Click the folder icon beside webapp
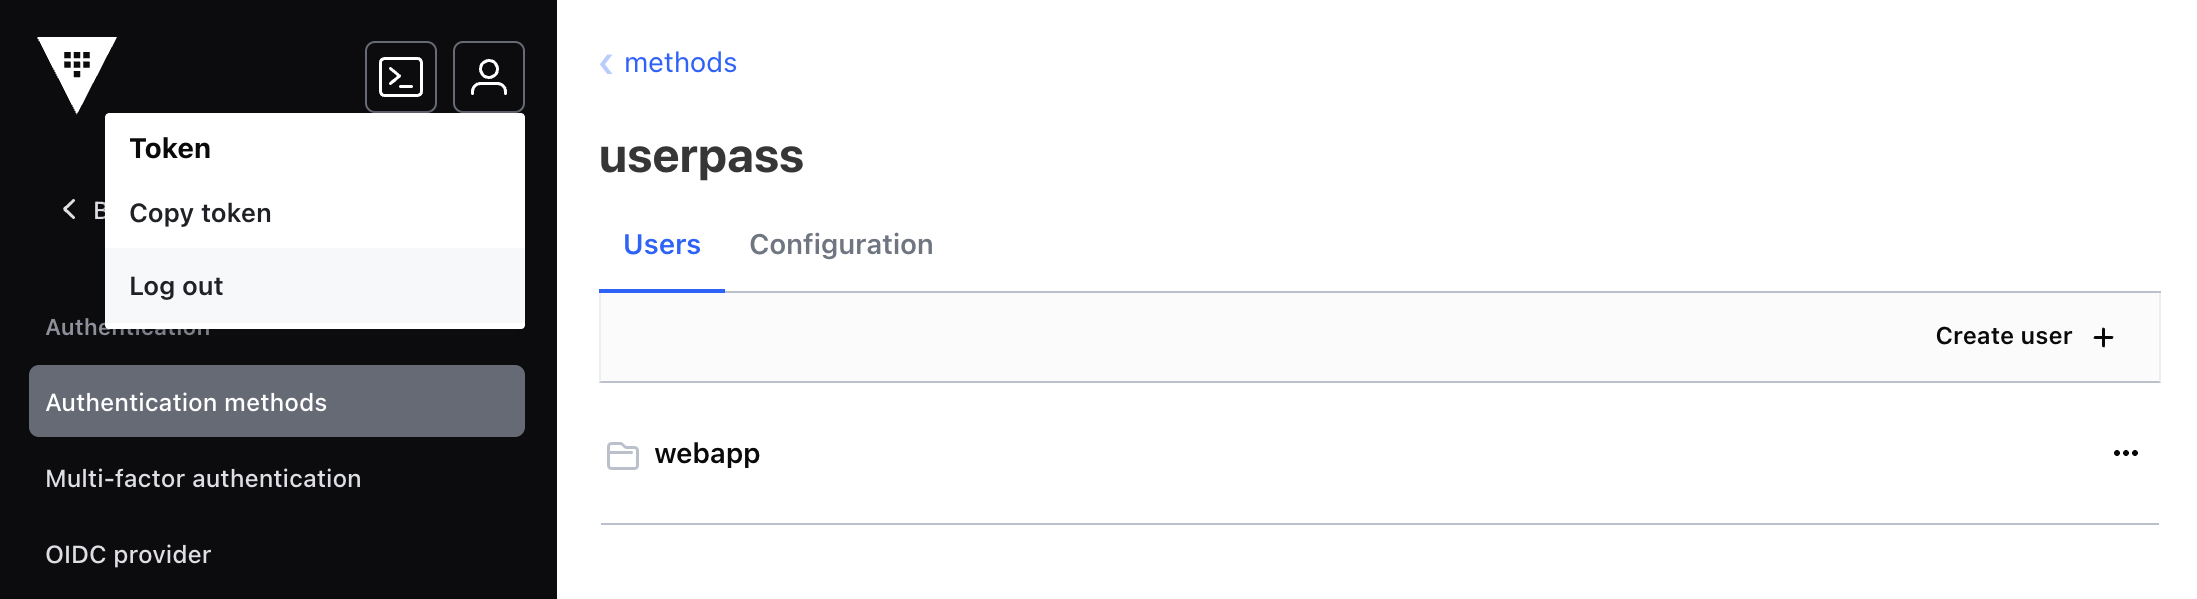The image size is (2197, 599). [x=623, y=455]
